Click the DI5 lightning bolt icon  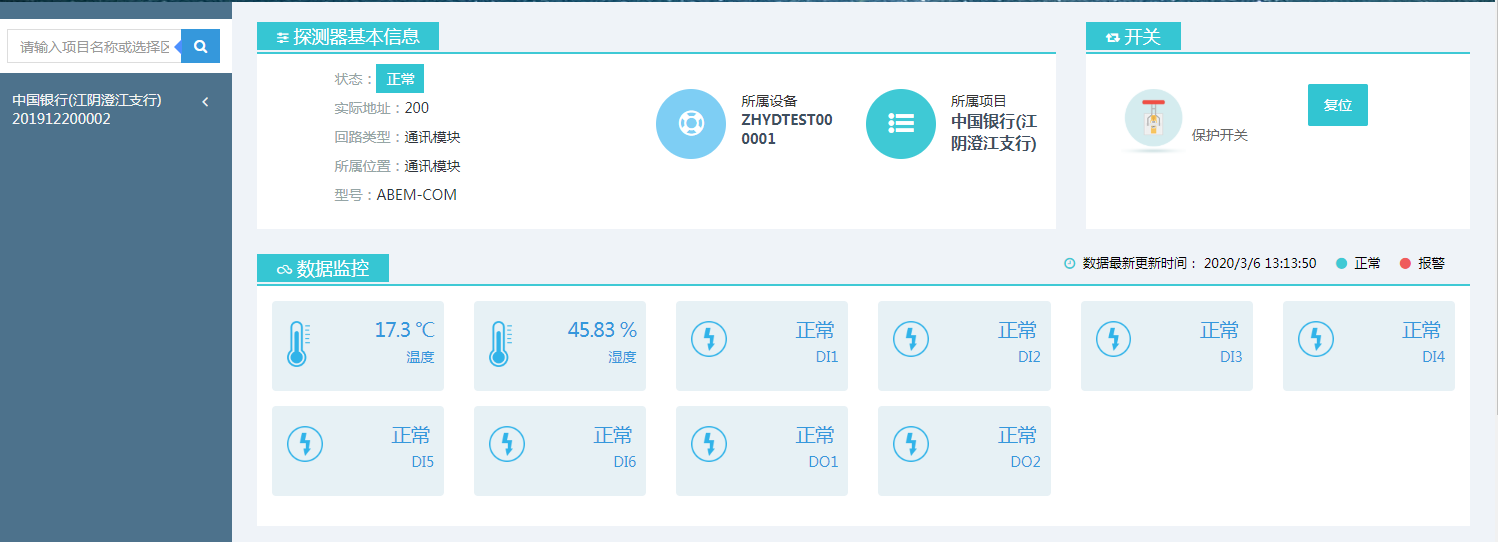click(305, 443)
